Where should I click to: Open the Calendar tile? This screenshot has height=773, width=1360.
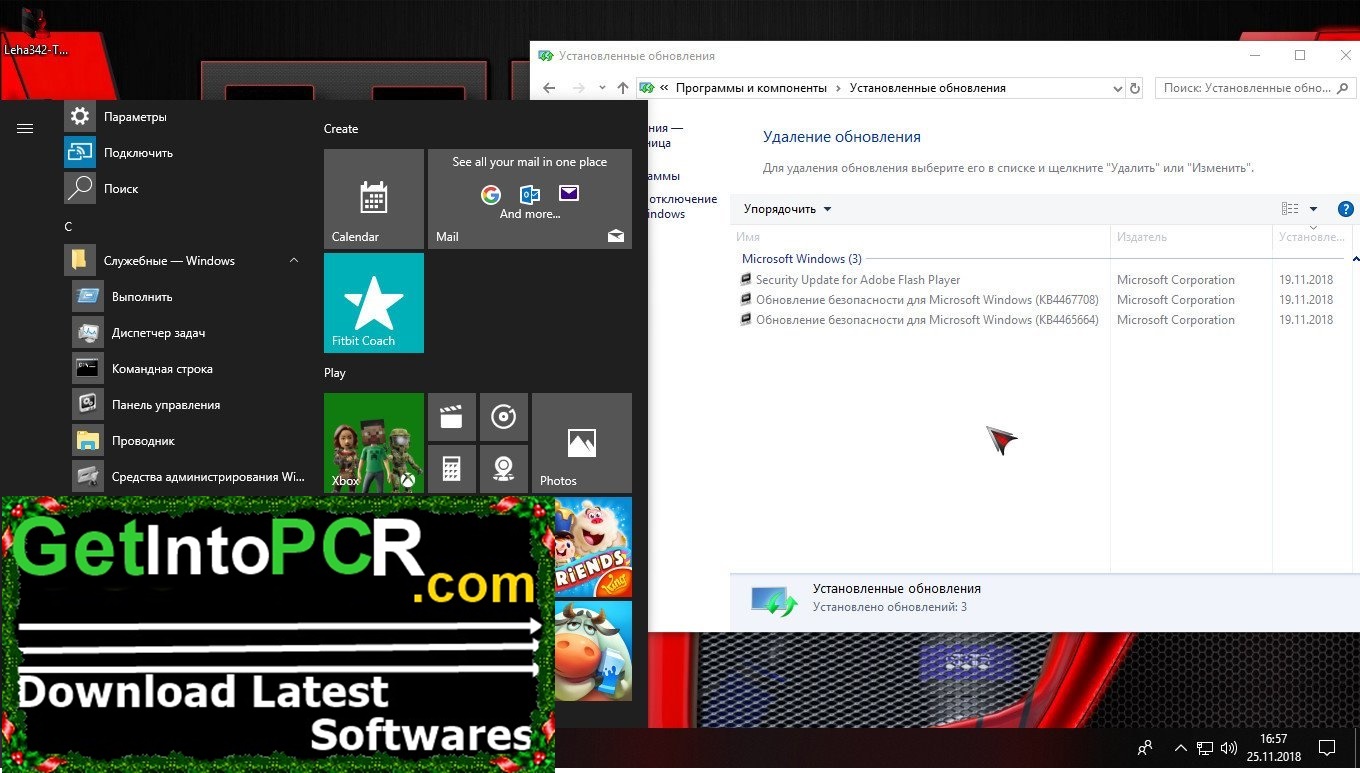point(374,199)
